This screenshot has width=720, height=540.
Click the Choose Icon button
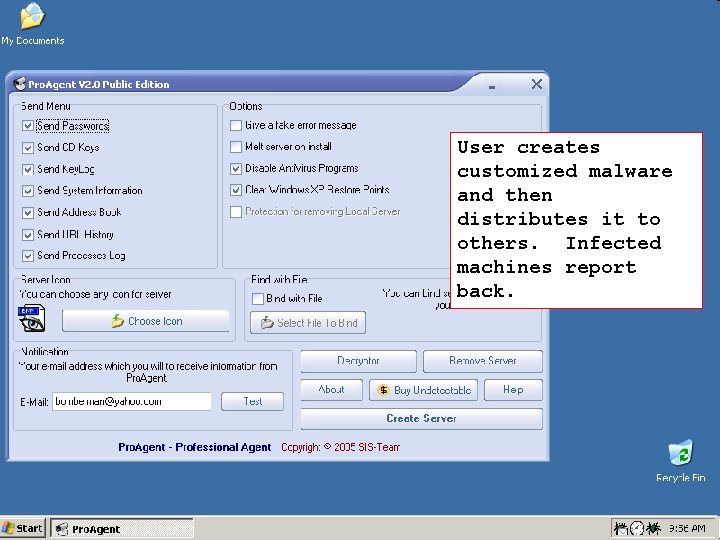coord(146,321)
